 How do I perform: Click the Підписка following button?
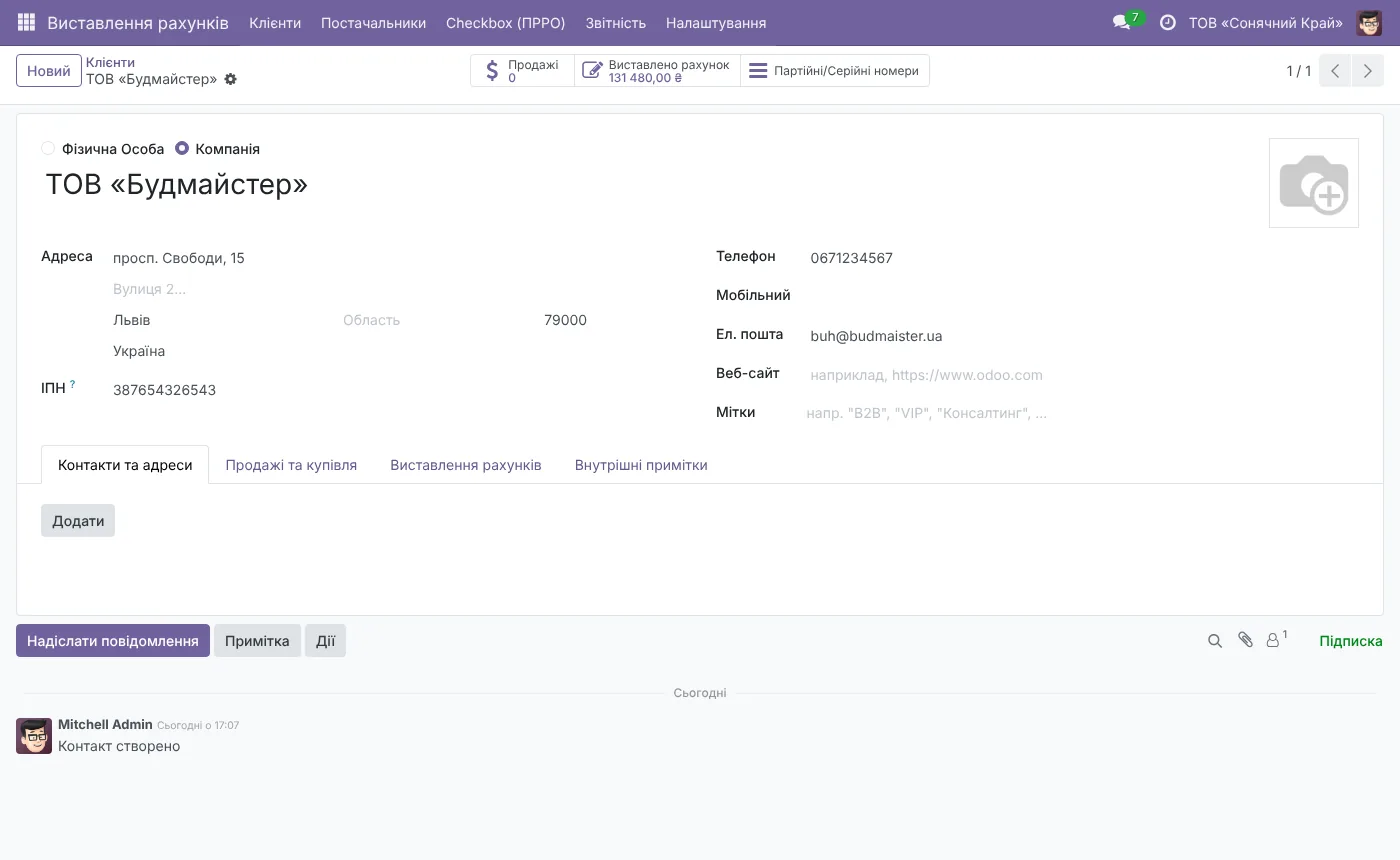pos(1351,641)
